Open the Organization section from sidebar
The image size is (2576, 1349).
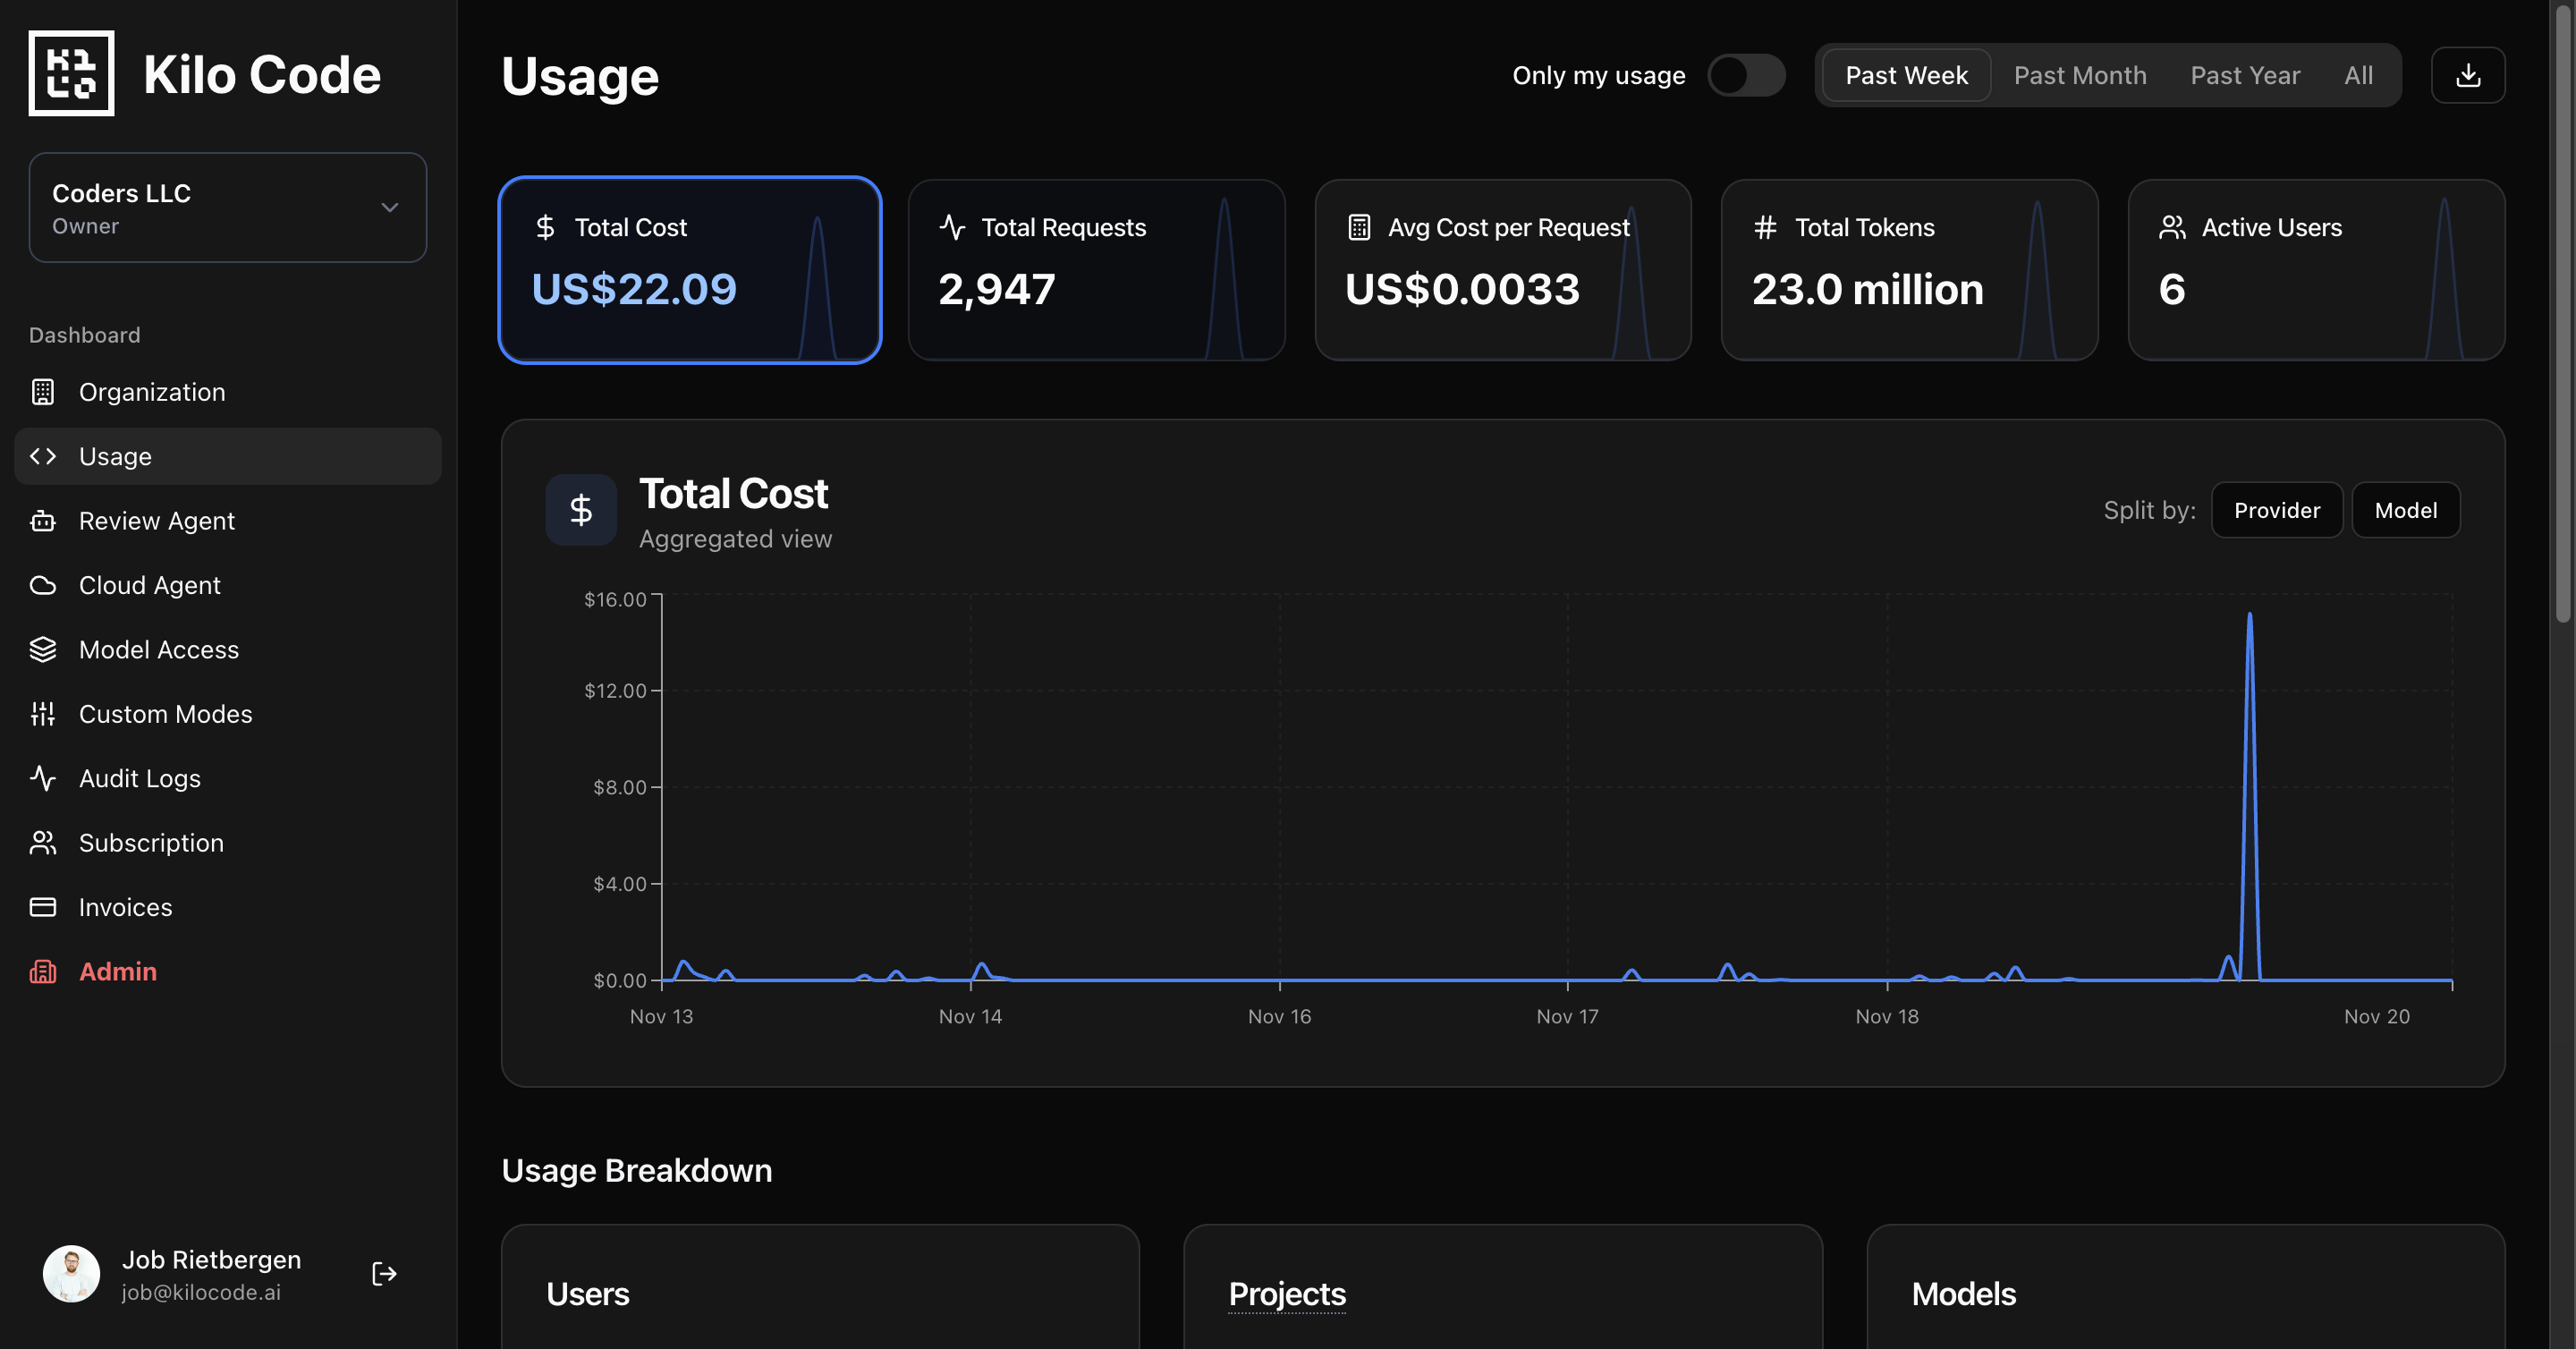pos(151,392)
